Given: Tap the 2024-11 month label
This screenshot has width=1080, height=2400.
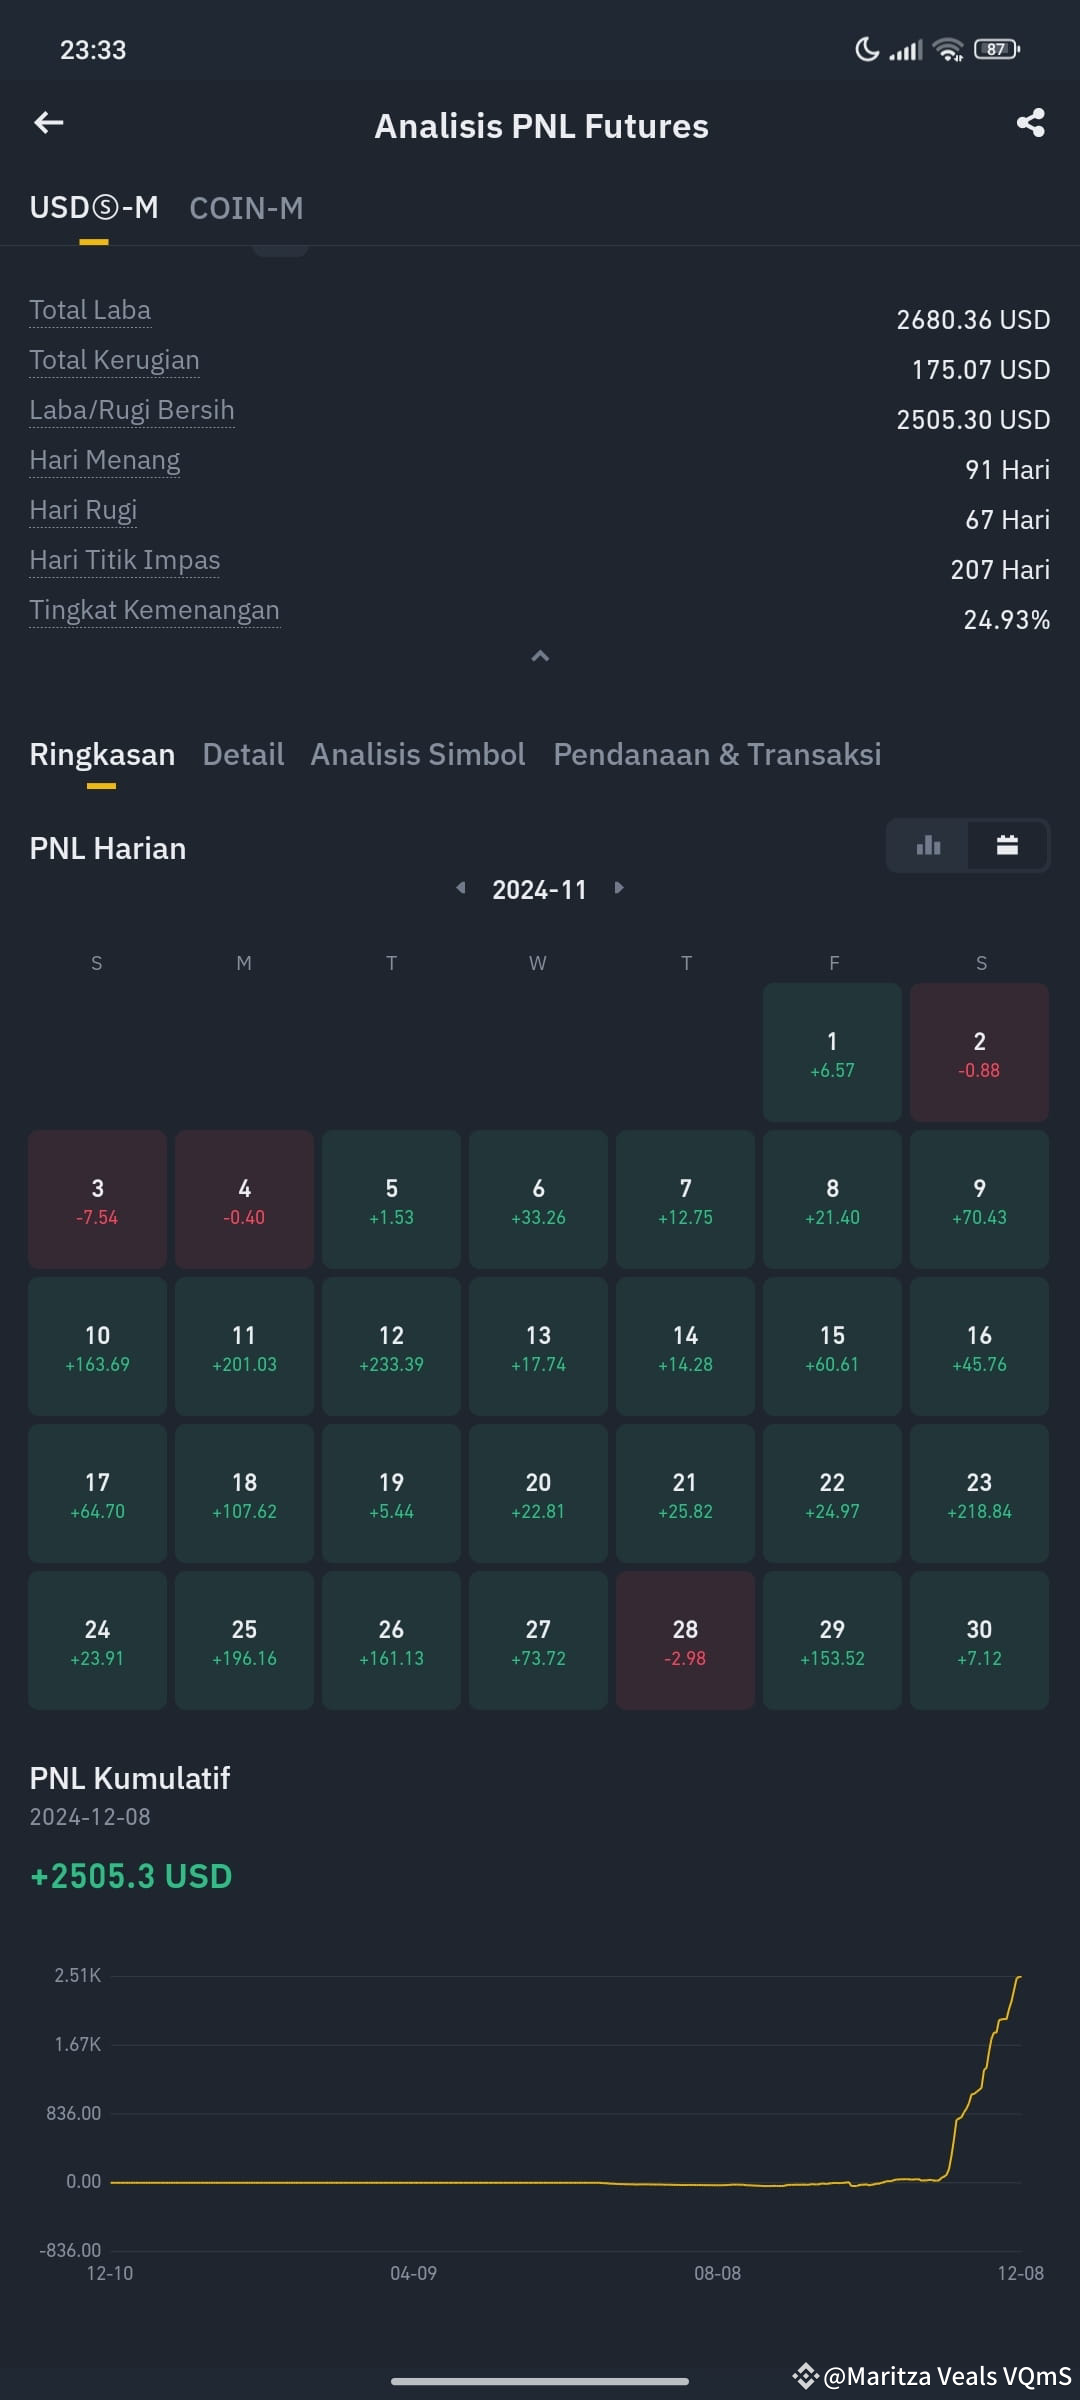Looking at the screenshot, I should coord(540,889).
